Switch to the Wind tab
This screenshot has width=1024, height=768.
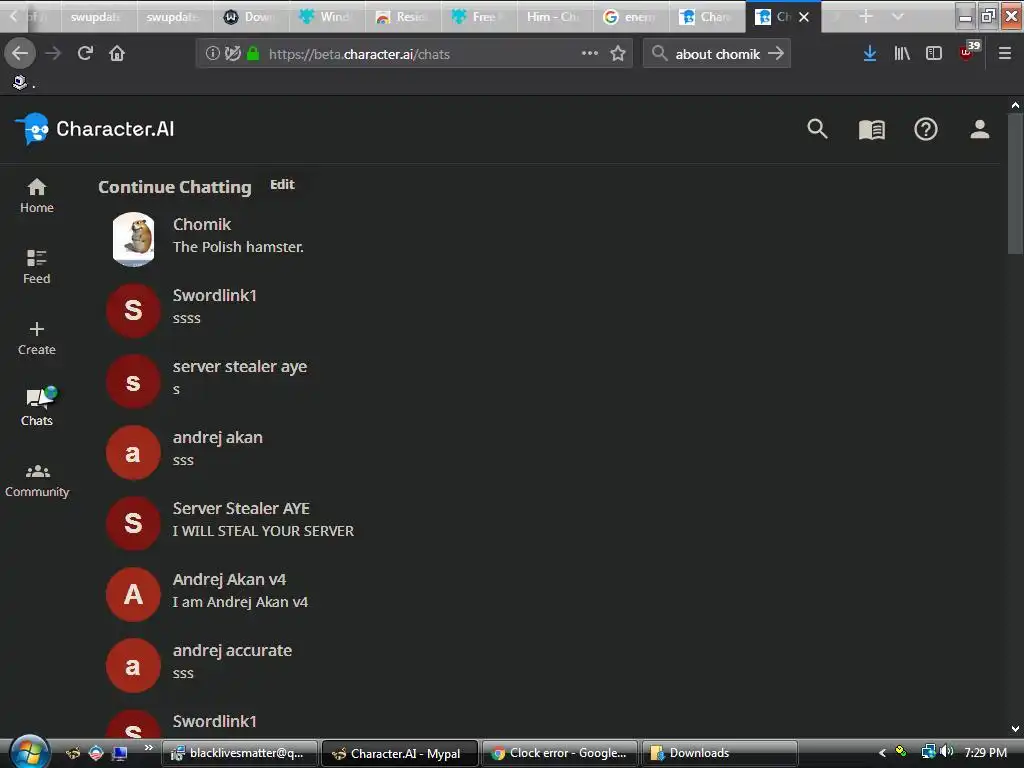click(327, 17)
